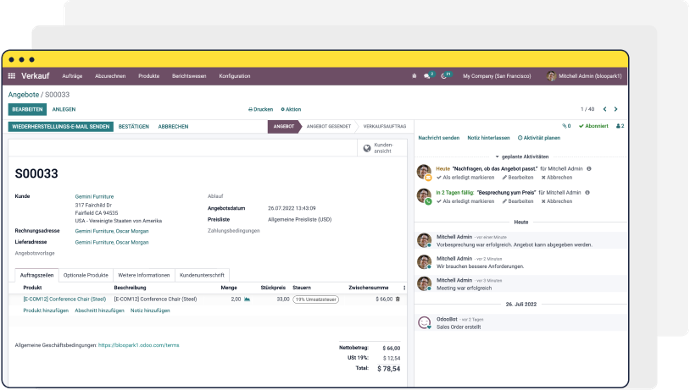The width and height of the screenshot is (690, 390).
Task: Select VERKAUFSAUFTRAG status stage
Action: 385,126
